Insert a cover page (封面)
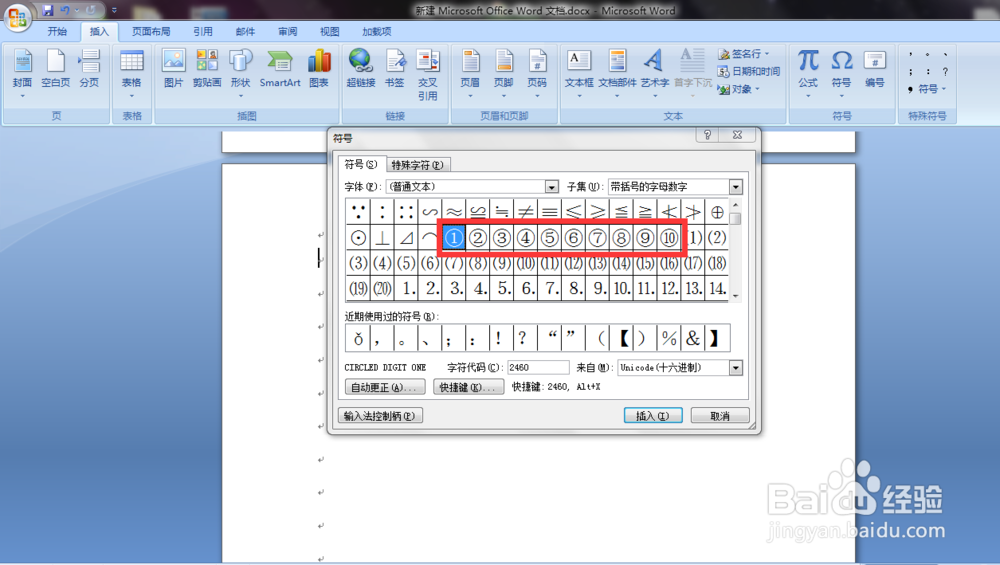Screen dimensions: 1000x565 (x=22, y=72)
